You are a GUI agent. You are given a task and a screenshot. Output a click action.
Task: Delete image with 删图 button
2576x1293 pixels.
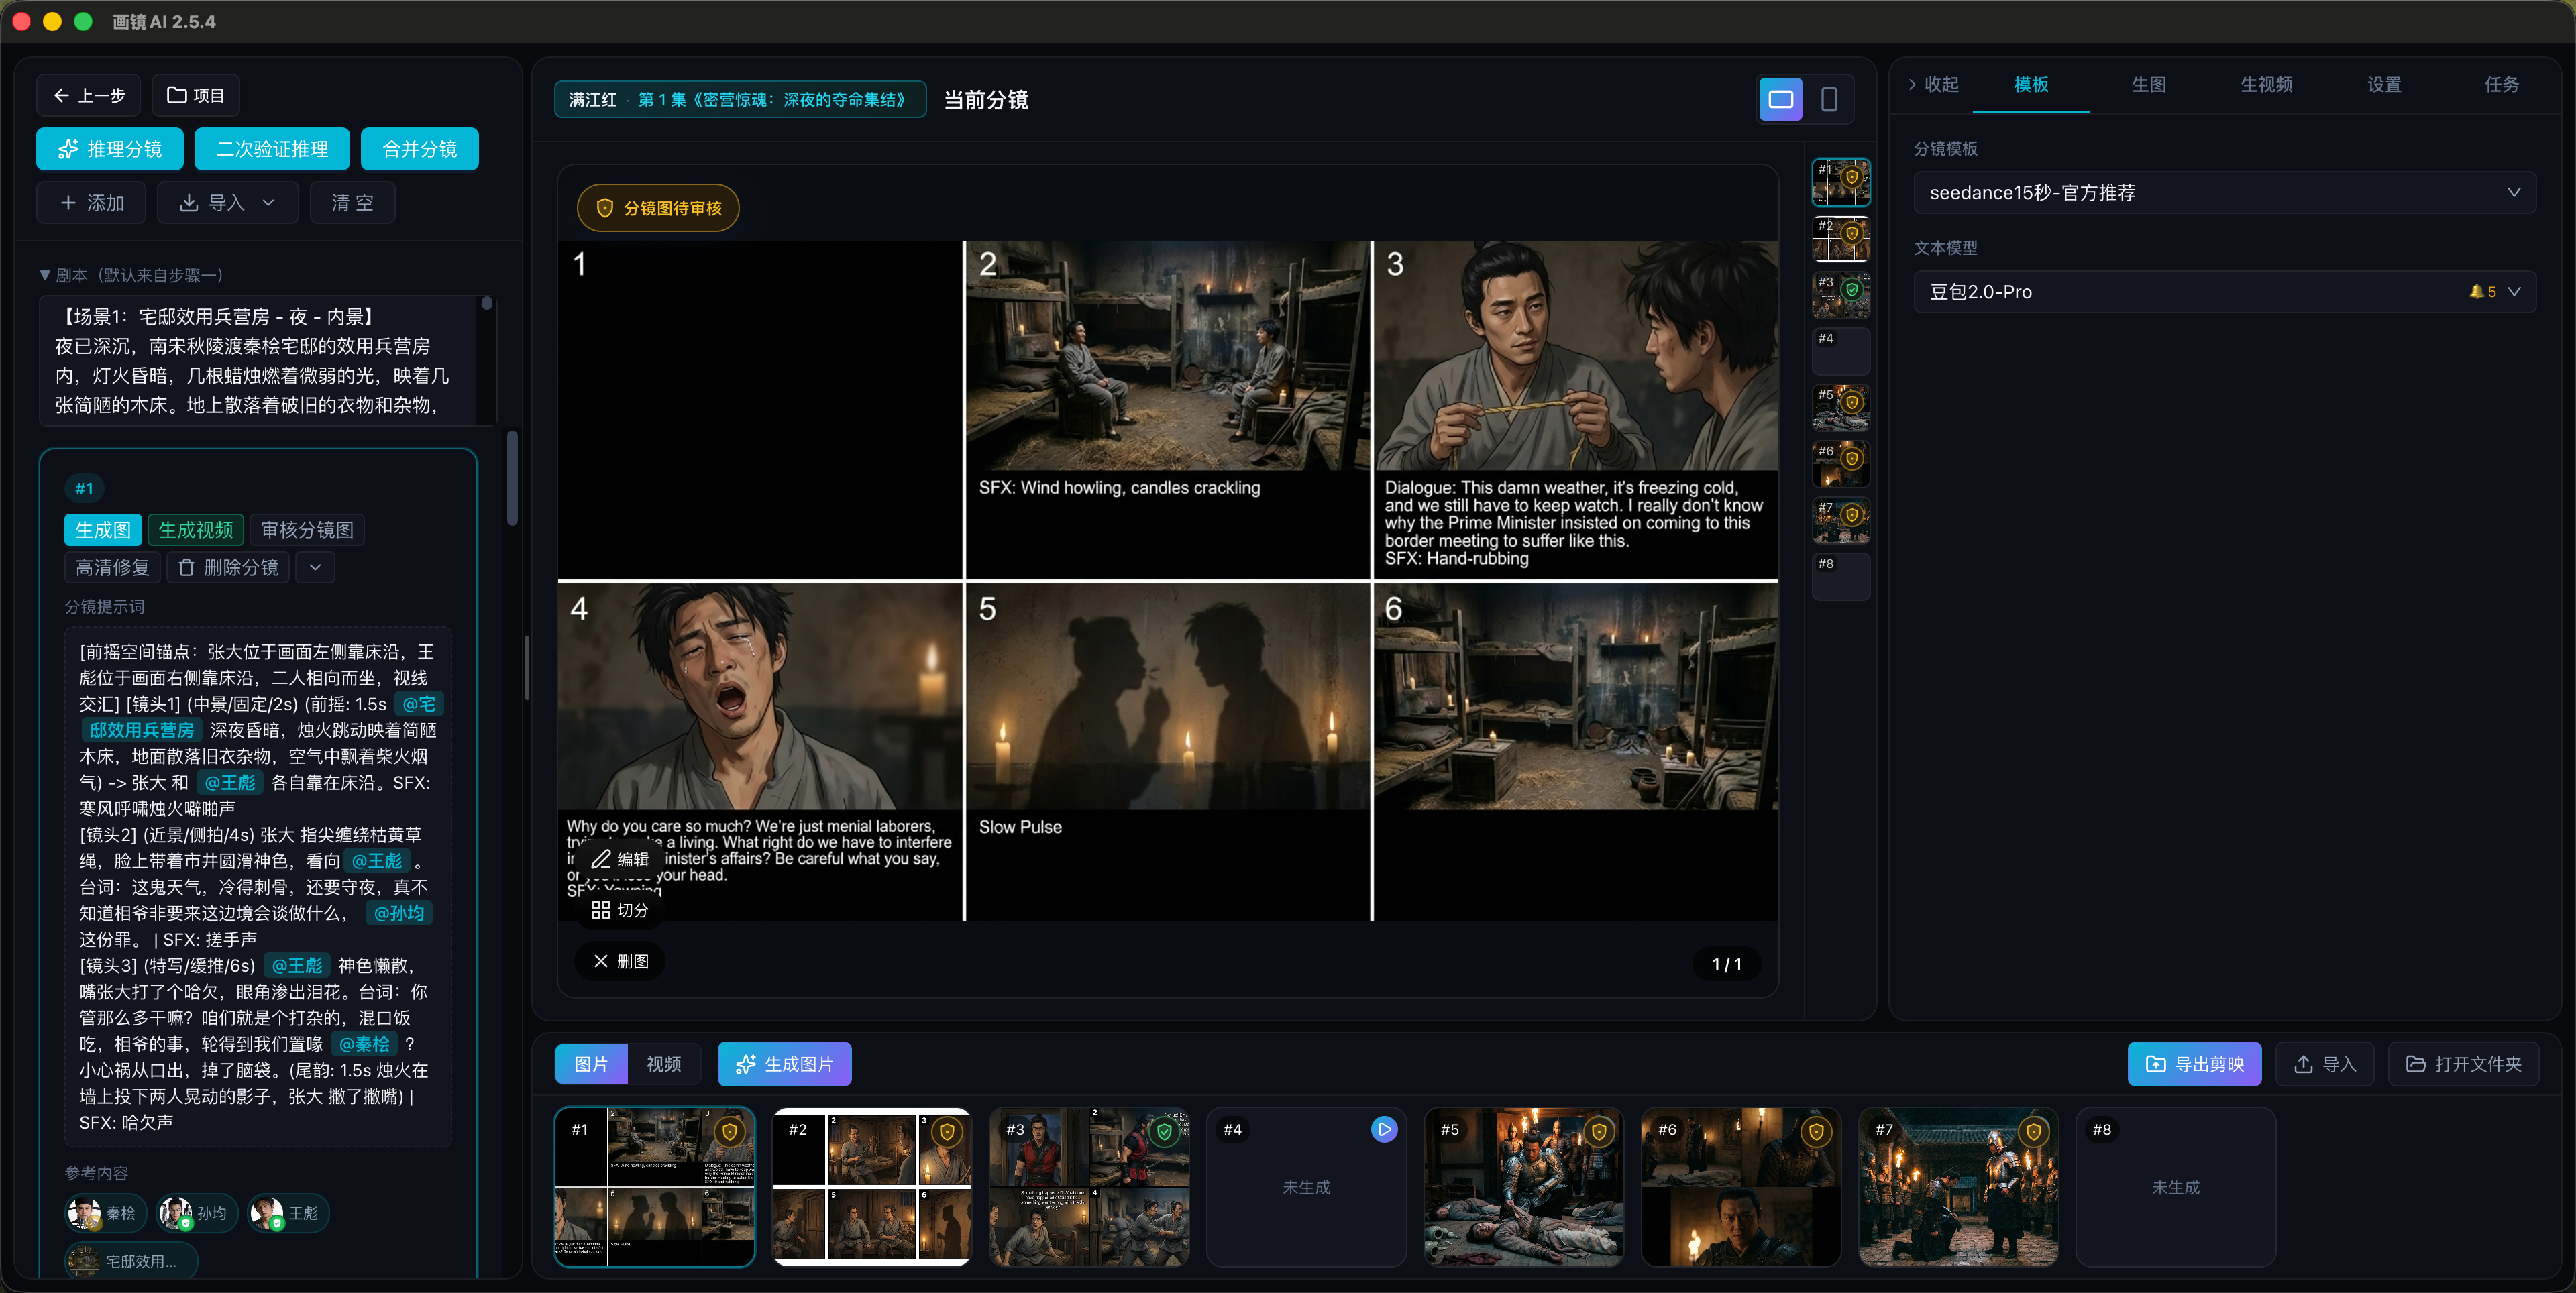(x=620, y=961)
